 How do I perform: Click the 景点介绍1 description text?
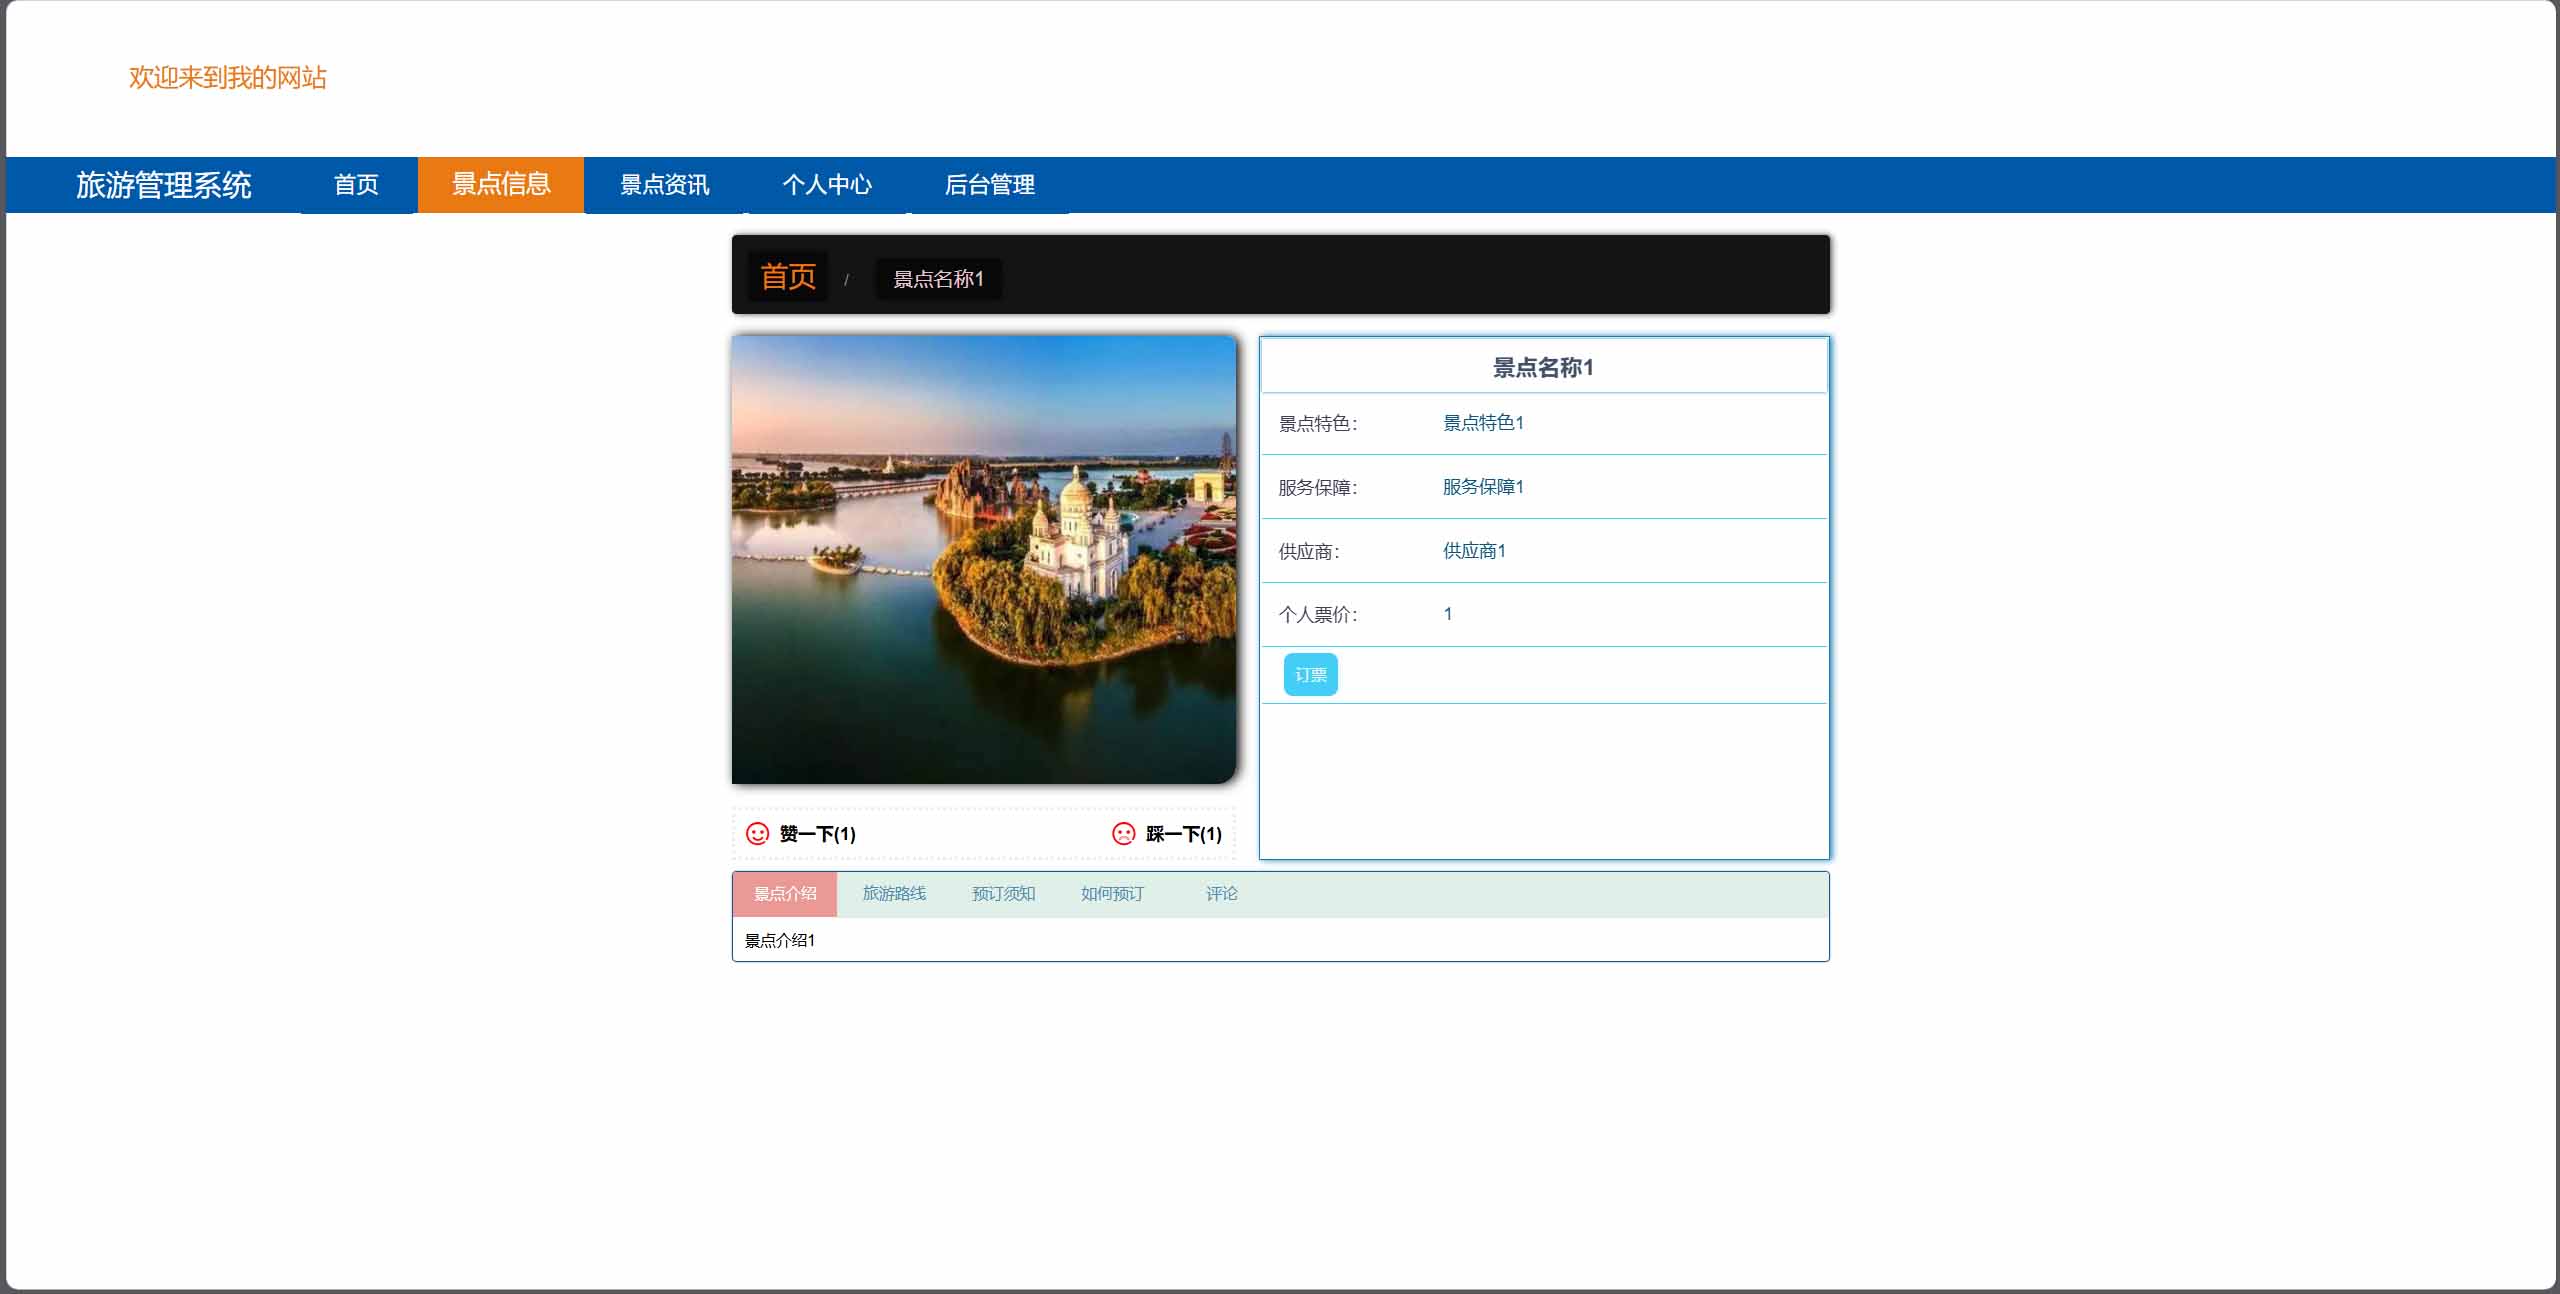(x=780, y=941)
